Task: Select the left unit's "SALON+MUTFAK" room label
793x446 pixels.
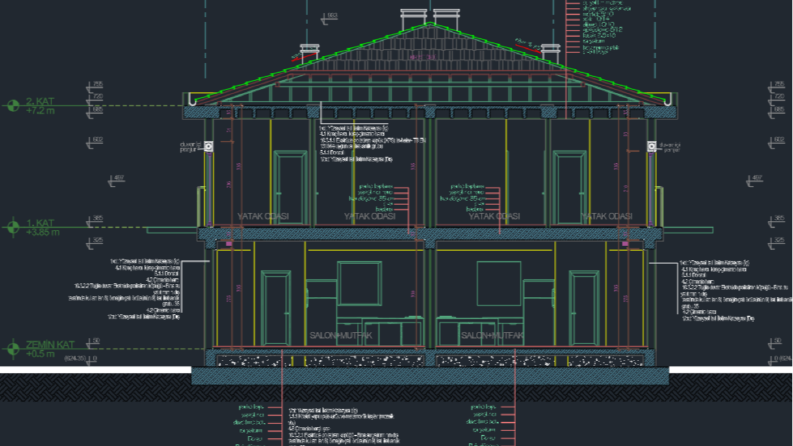Action: [341, 335]
